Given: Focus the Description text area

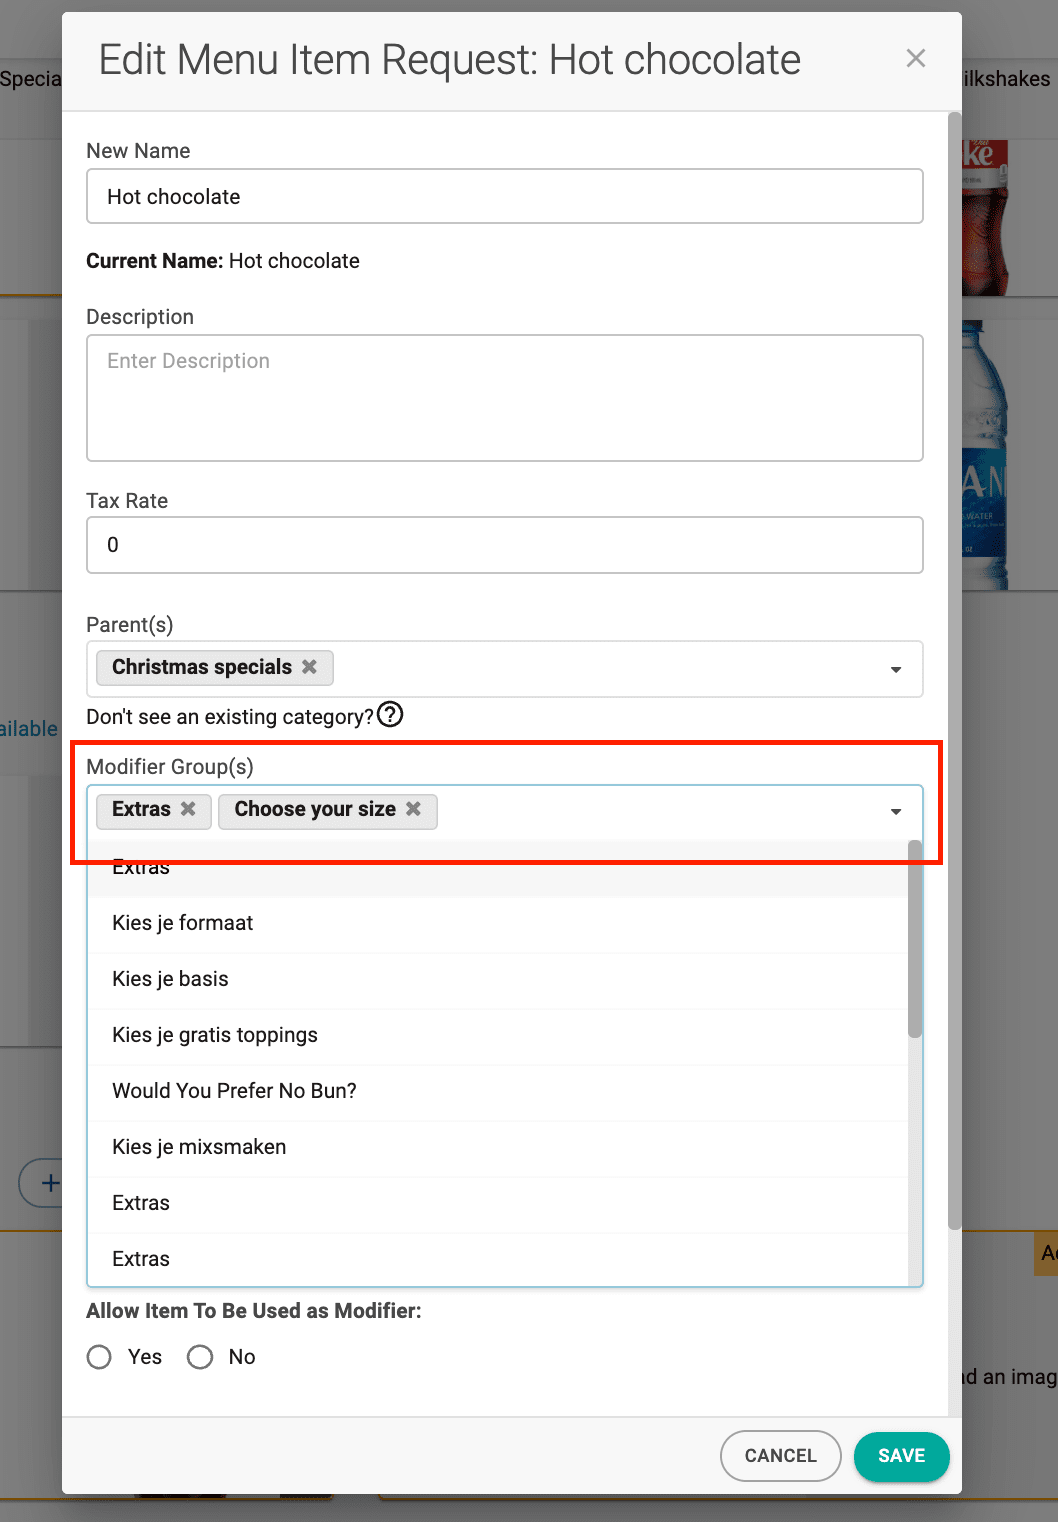Looking at the screenshot, I should (505, 398).
